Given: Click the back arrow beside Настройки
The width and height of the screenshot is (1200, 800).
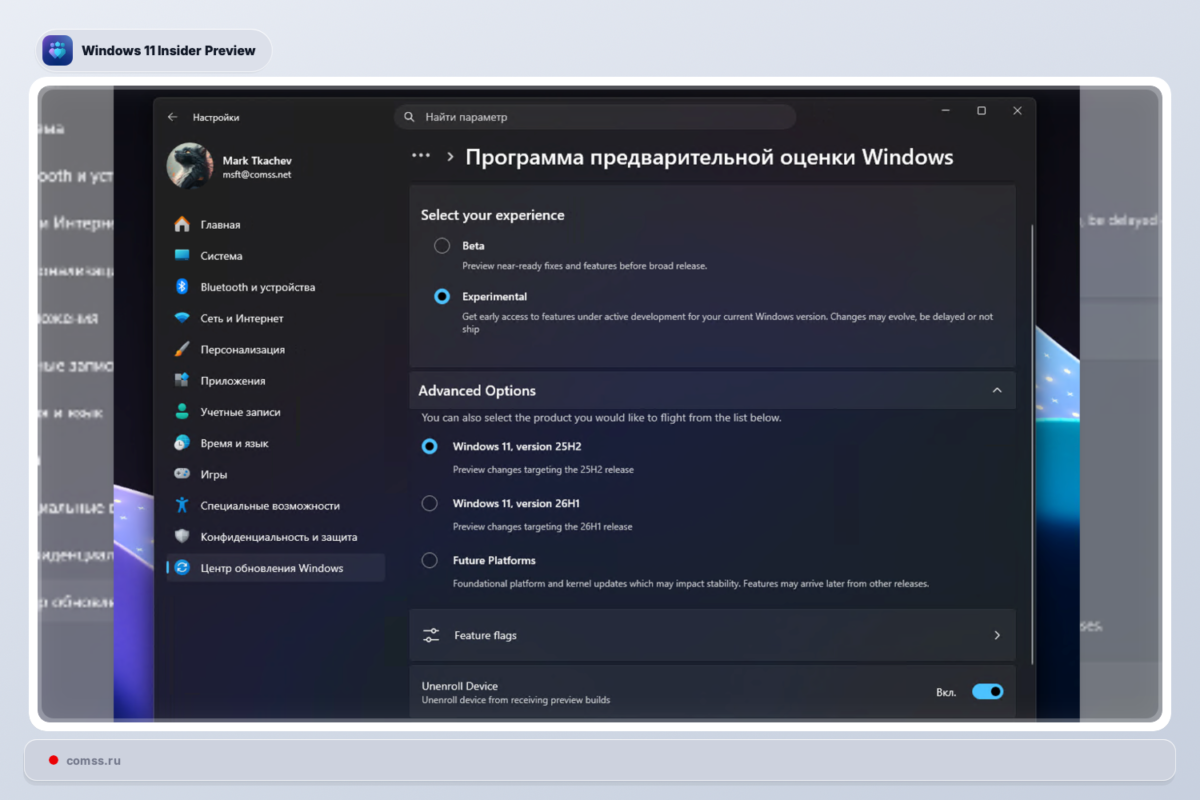Looking at the screenshot, I should click(170, 116).
